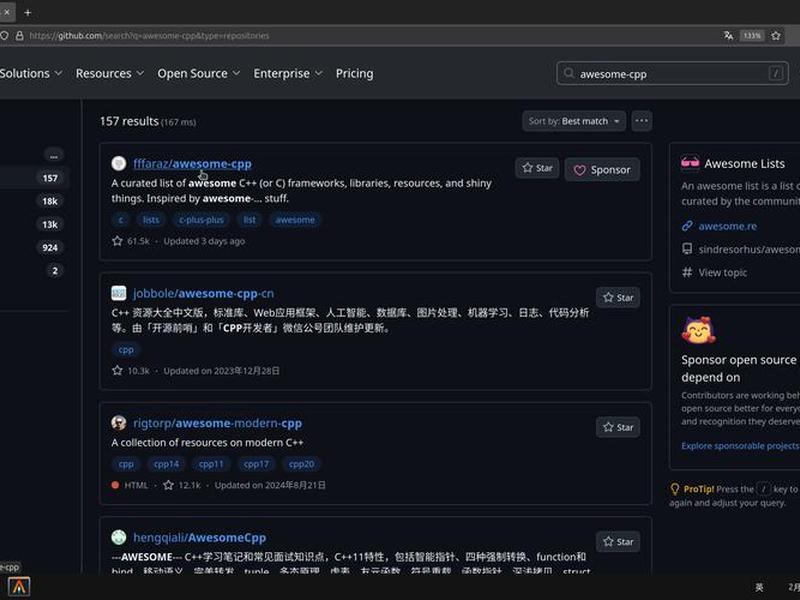Select the 'cpp' tag under jobbole result
The width and height of the screenshot is (800, 600).
click(126, 349)
